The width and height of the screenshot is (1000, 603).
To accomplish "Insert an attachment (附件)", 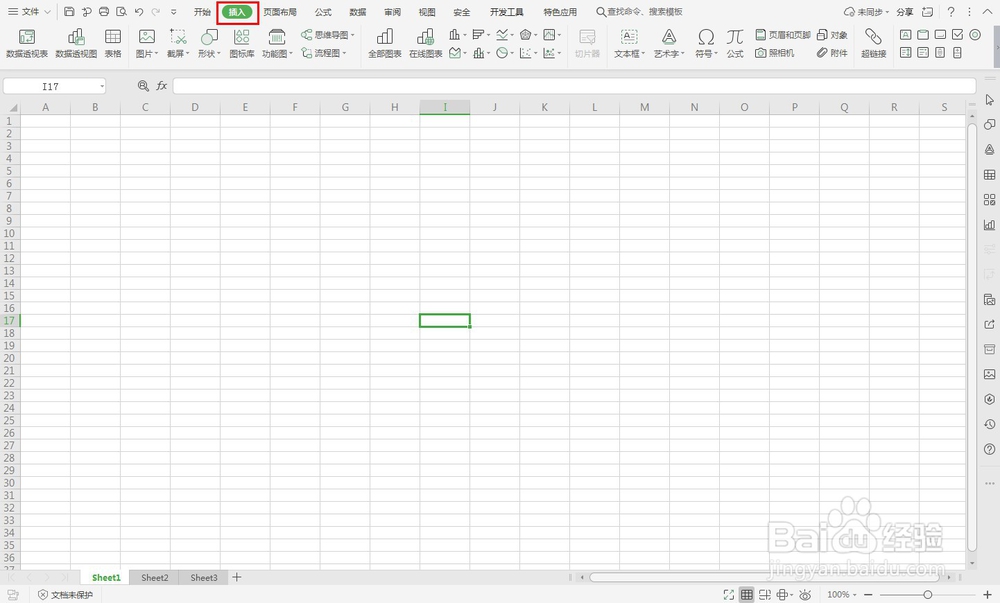I will coord(832,53).
